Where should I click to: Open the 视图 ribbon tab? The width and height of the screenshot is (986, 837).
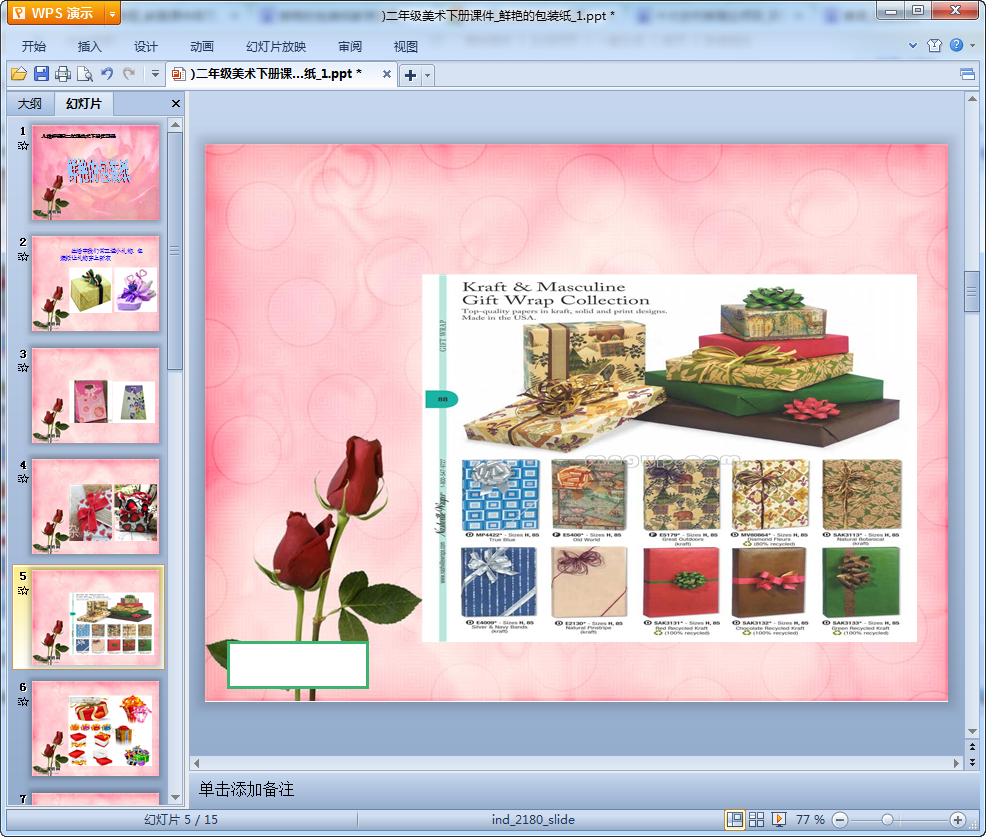(406, 47)
